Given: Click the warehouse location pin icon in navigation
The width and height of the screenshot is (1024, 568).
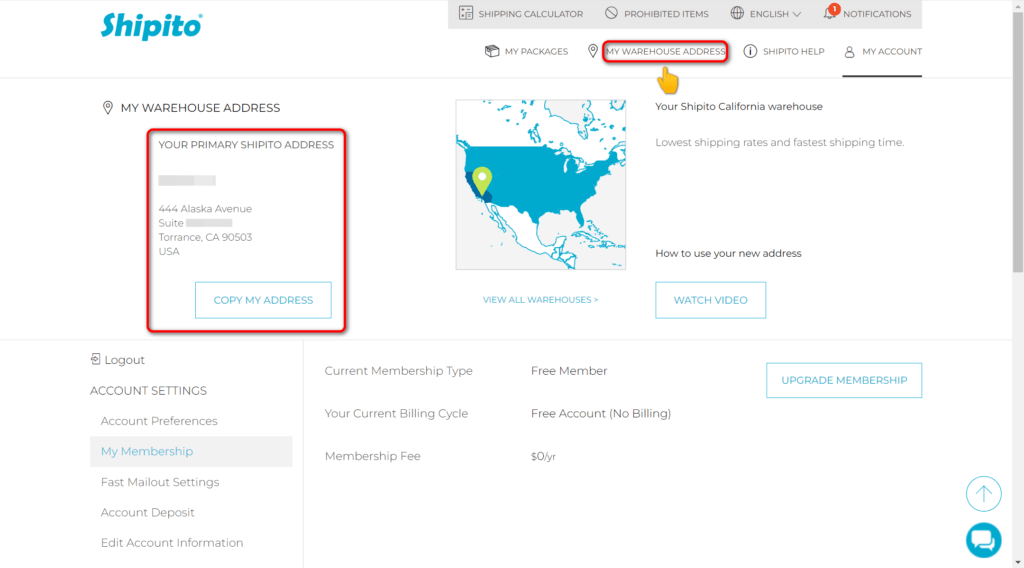Looking at the screenshot, I should pyautogui.click(x=592, y=51).
